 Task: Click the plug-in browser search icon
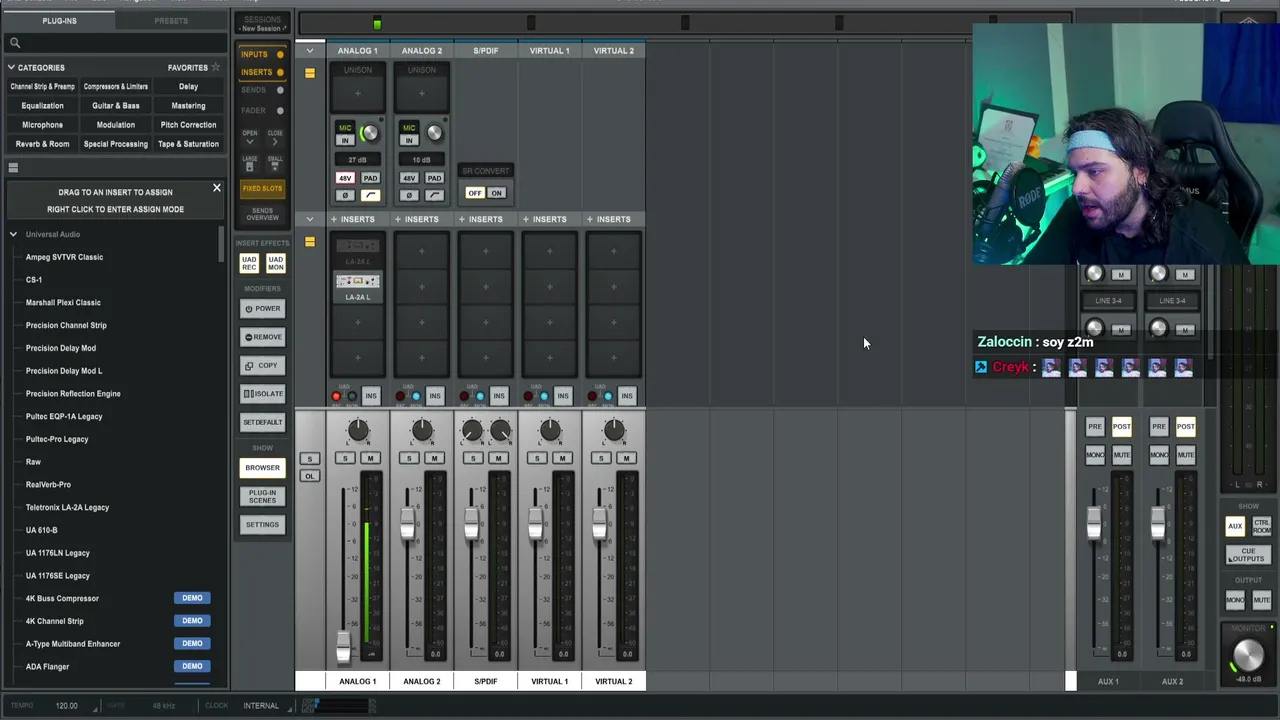pos(15,43)
